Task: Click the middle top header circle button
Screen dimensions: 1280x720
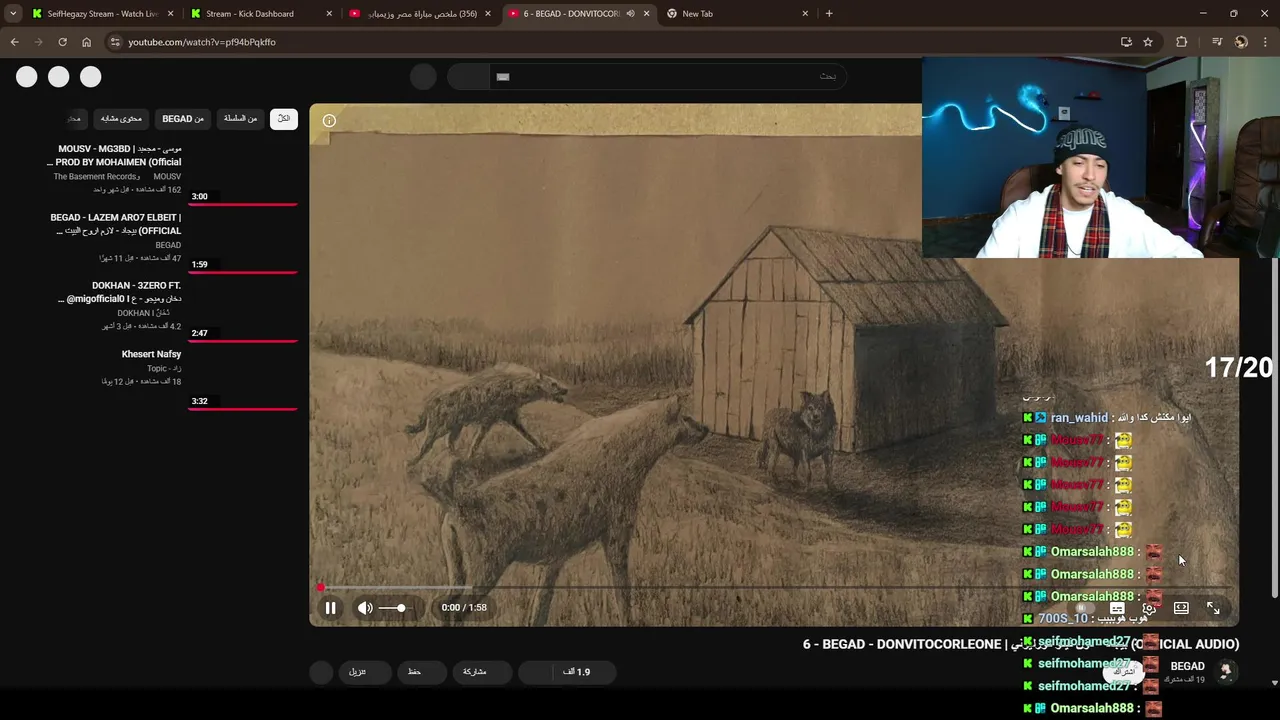Action: 59,76
